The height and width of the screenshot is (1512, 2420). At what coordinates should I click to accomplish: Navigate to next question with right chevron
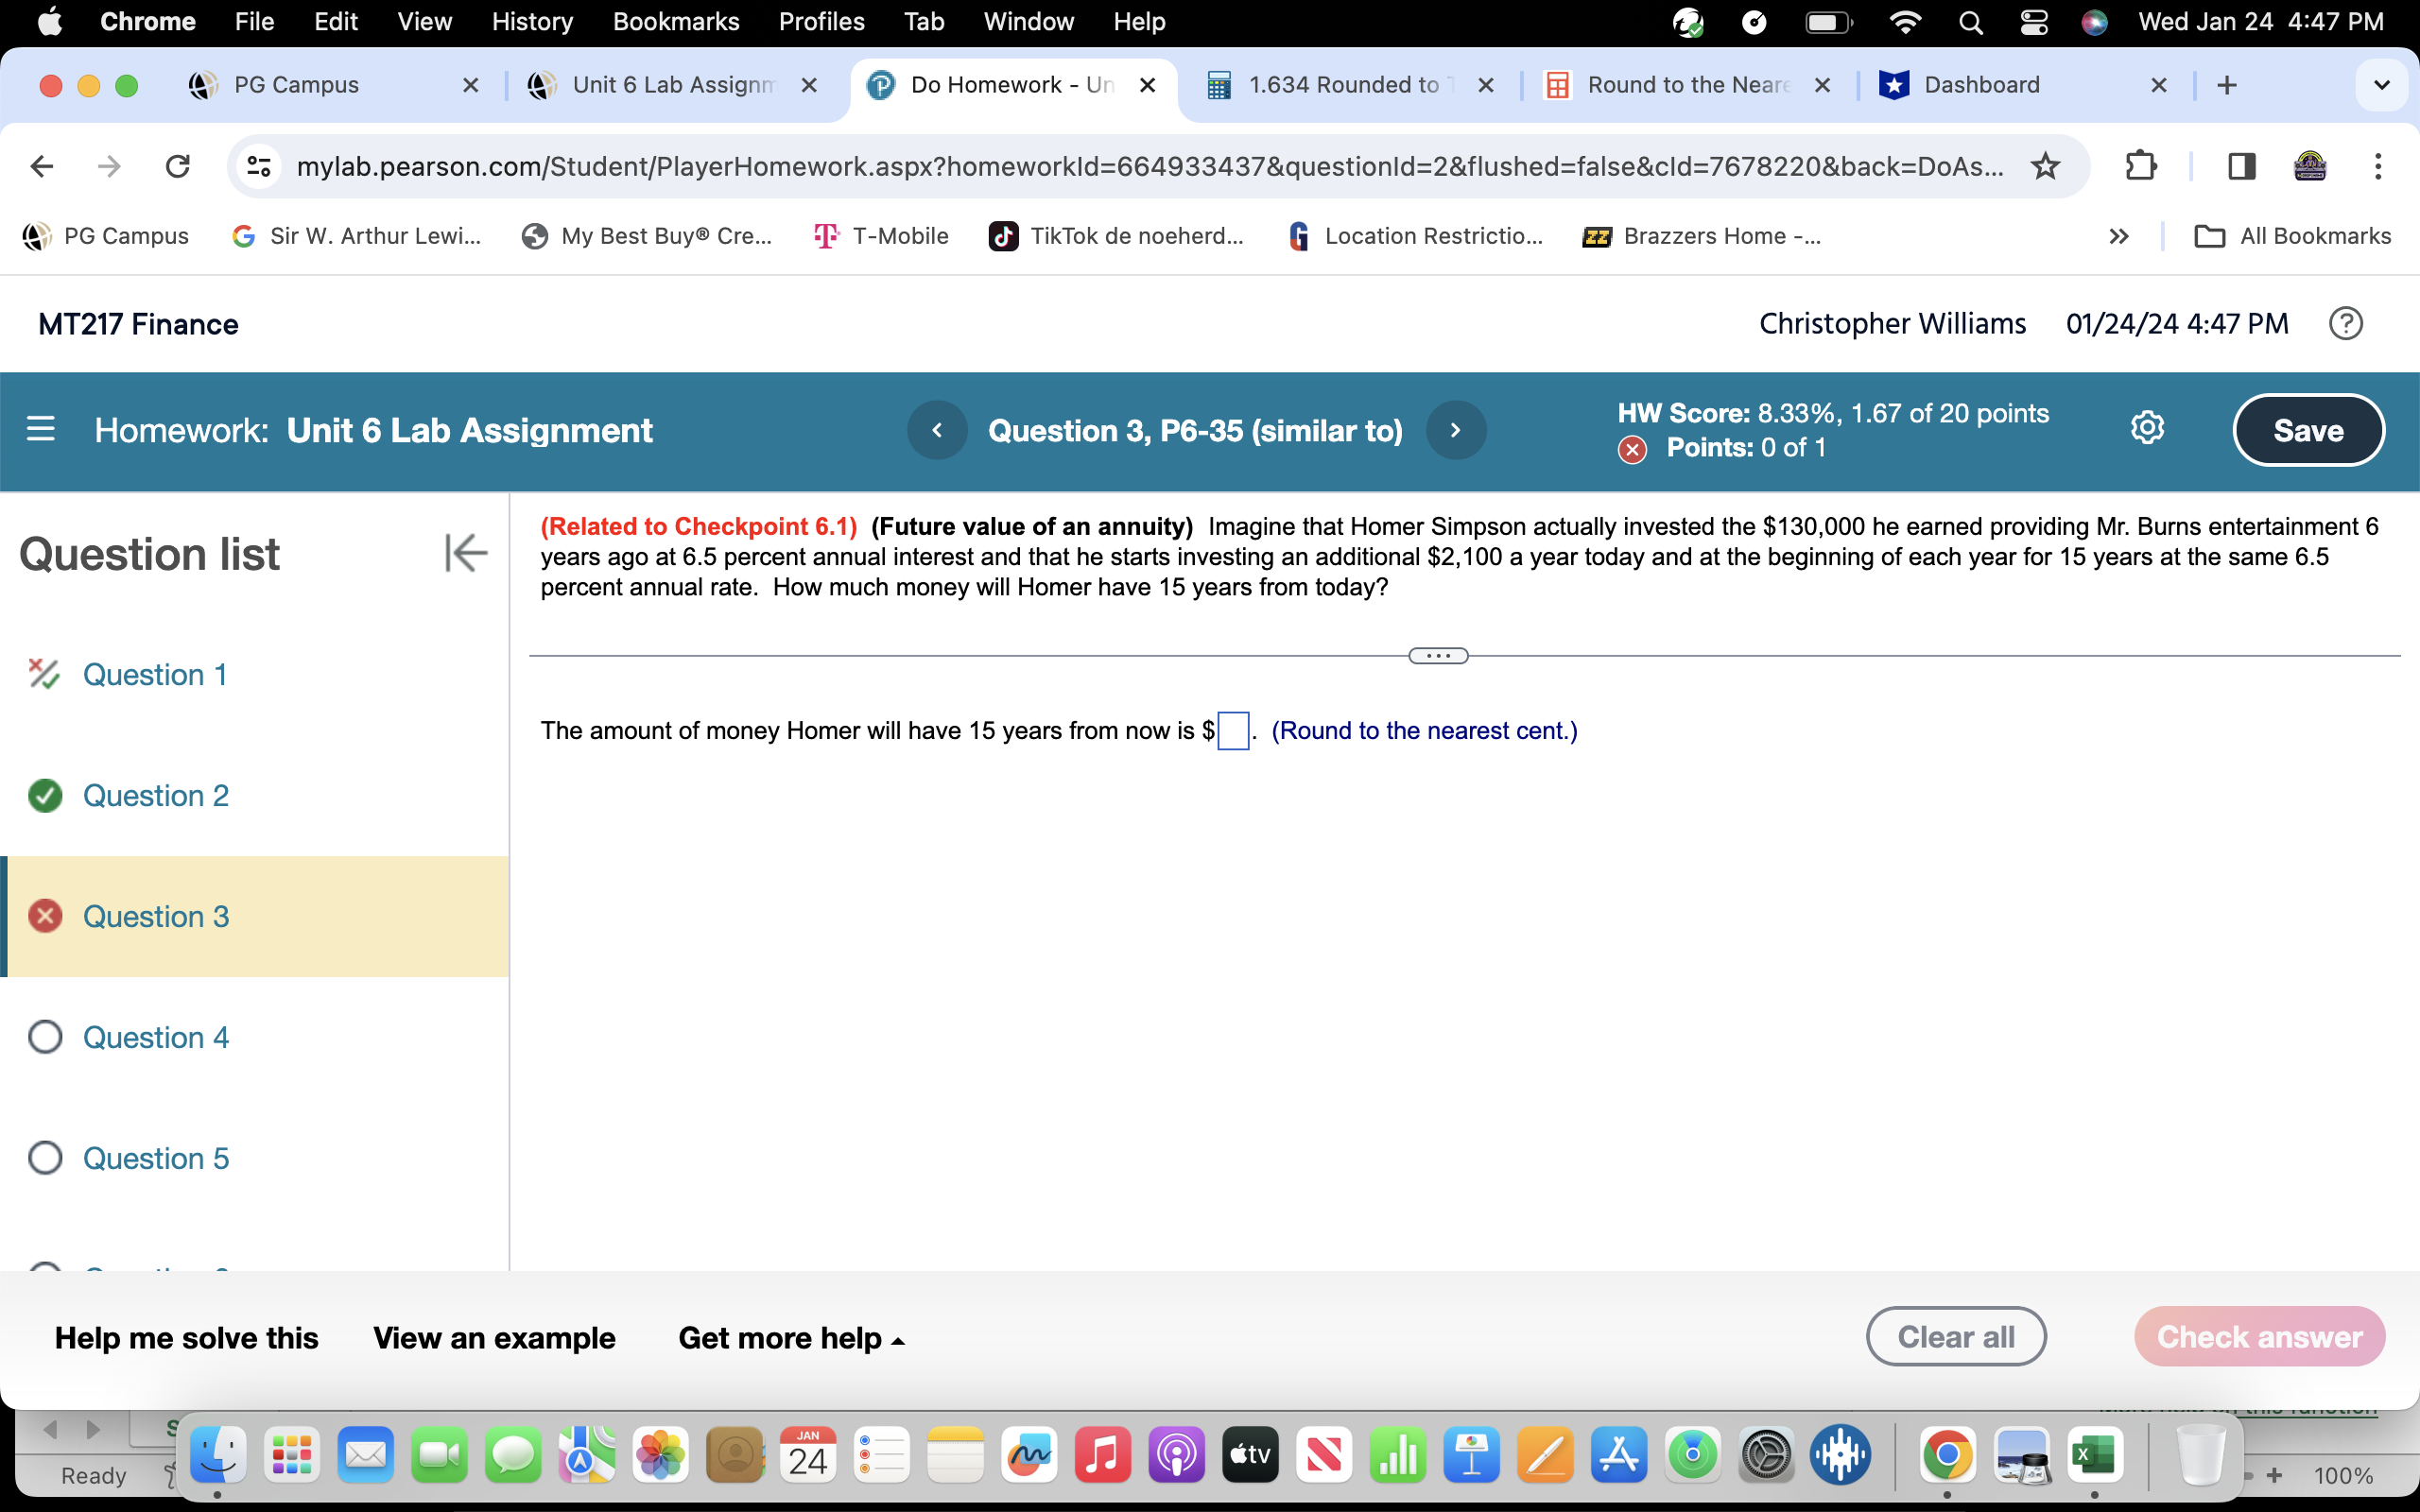click(1455, 429)
